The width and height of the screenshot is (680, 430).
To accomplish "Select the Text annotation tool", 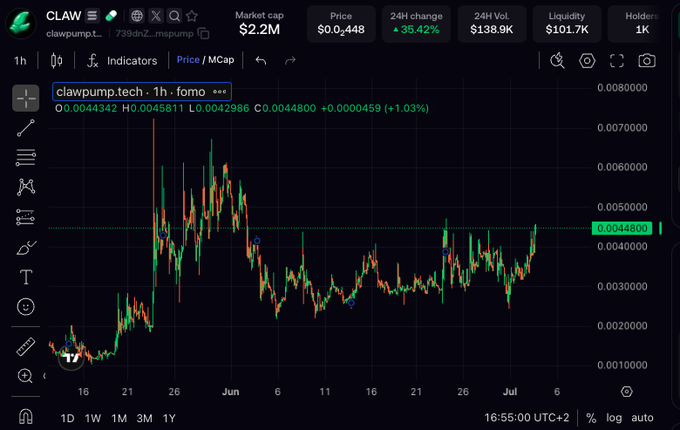I will pyautogui.click(x=26, y=277).
